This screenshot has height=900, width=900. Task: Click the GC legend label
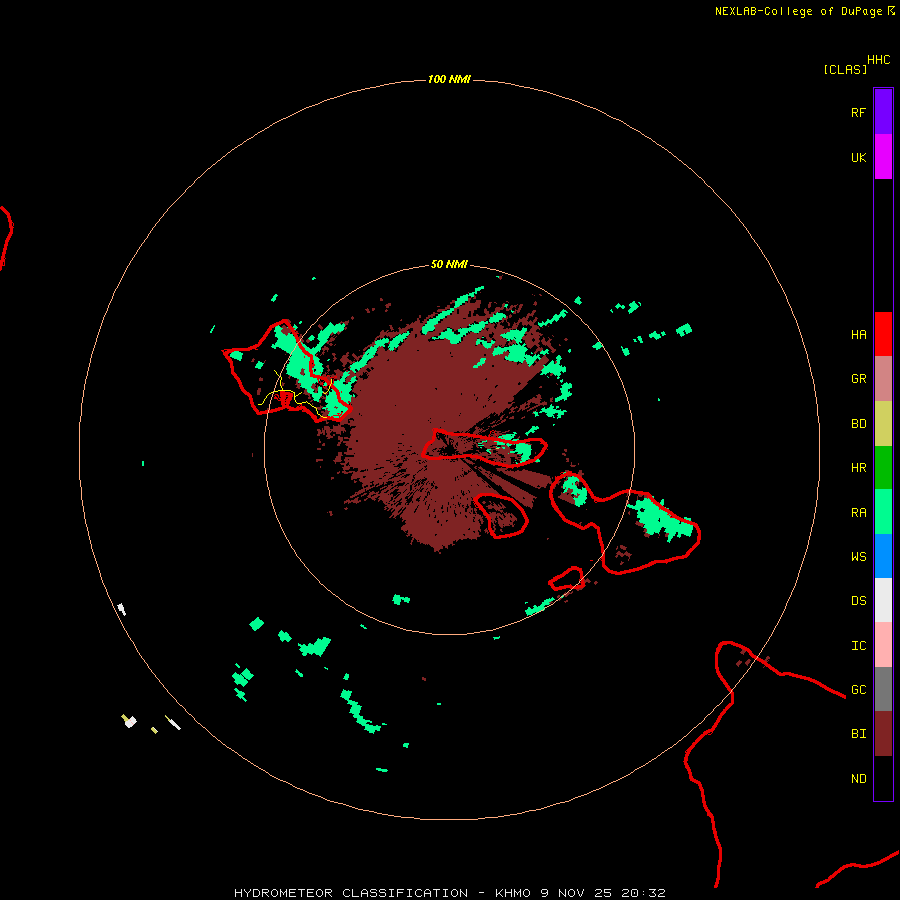(858, 689)
